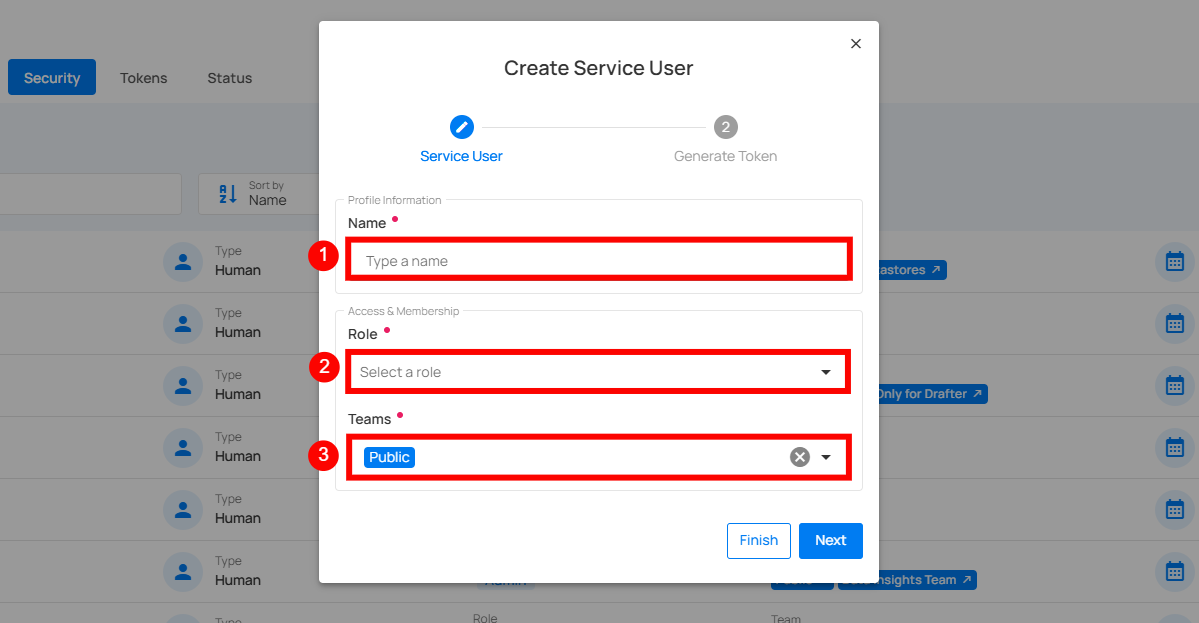Viewport: 1199px width, 623px height.
Task: Click the calendar icon beside Only for Drafter tag
Action: coord(1174,385)
